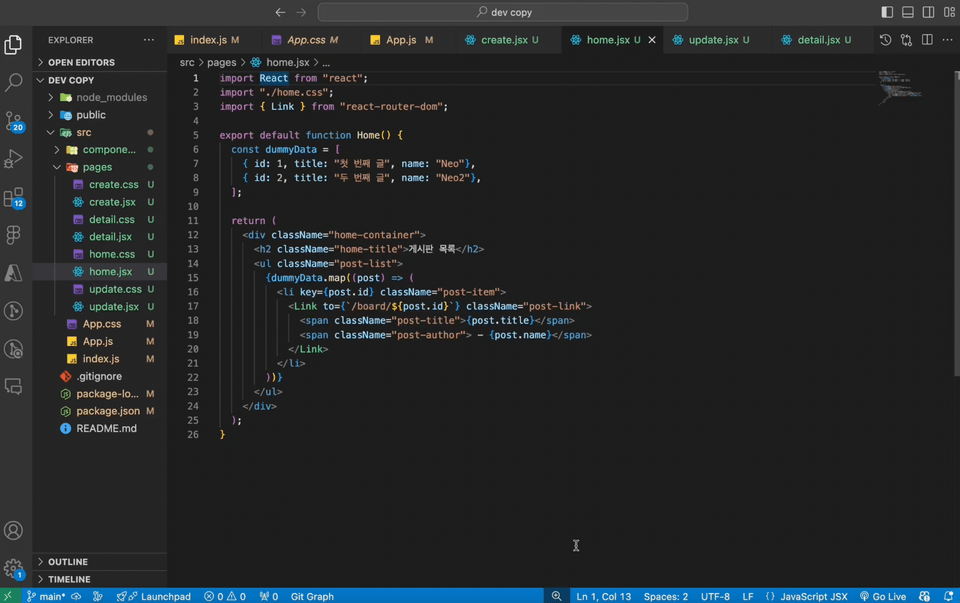This screenshot has height=603, width=960.
Task: Collapse the src folder
Action: pos(100,132)
